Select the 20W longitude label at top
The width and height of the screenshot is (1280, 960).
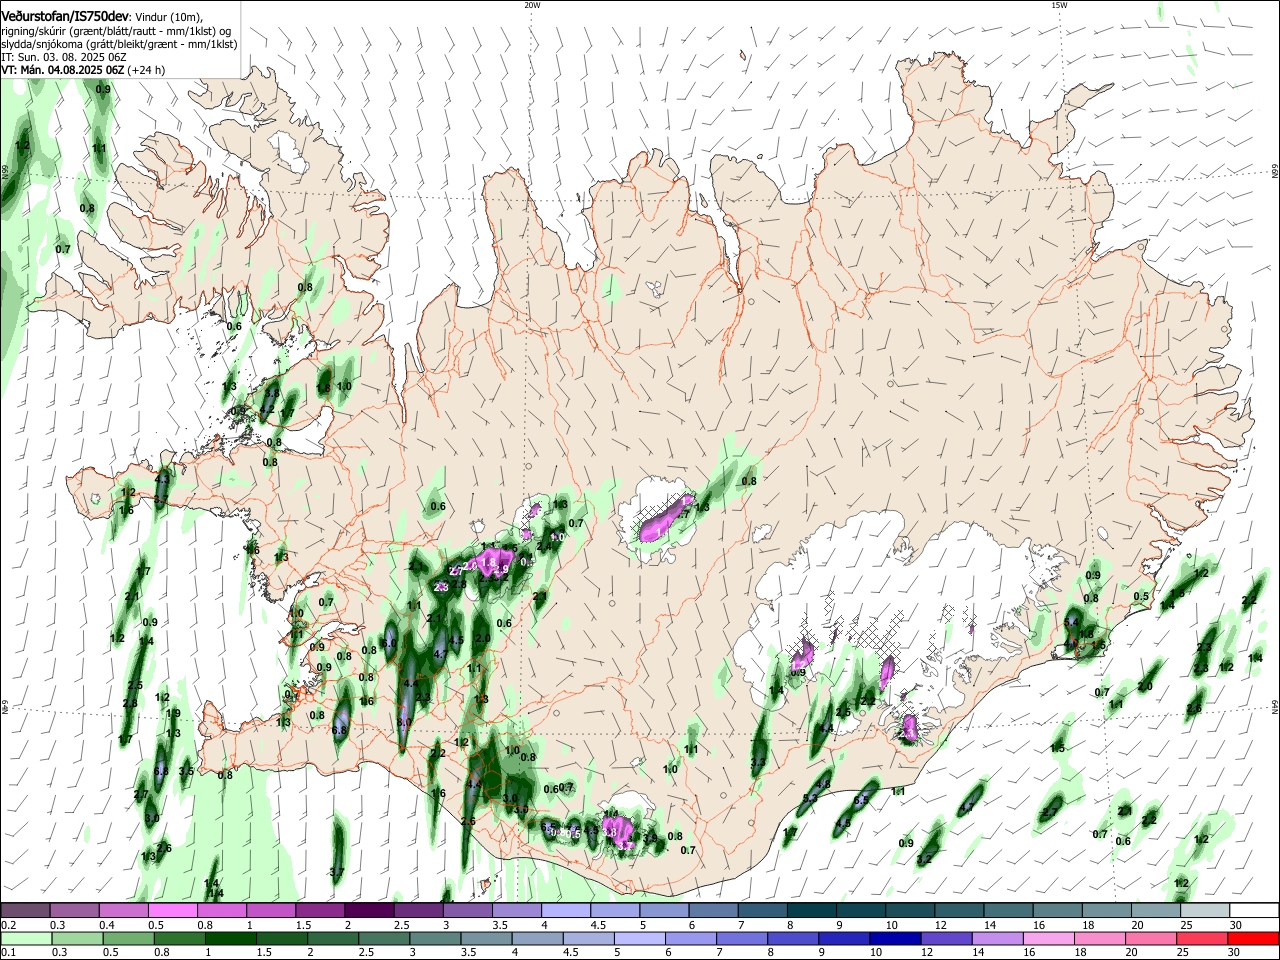(532, 5)
